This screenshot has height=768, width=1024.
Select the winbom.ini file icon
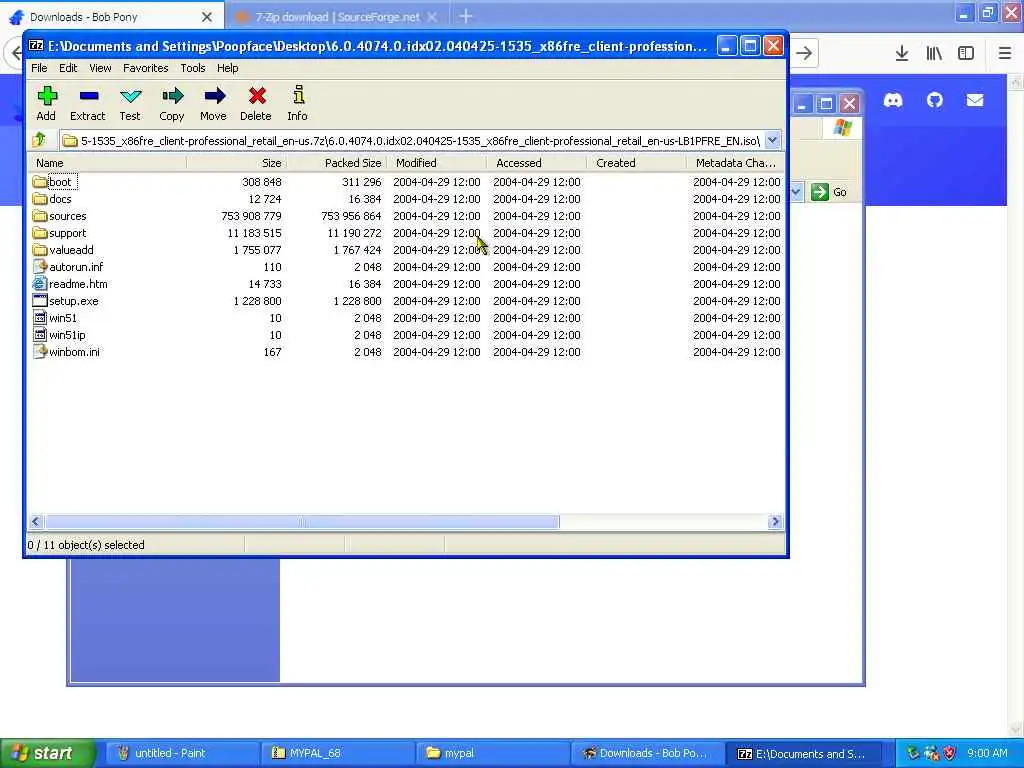tap(40, 351)
